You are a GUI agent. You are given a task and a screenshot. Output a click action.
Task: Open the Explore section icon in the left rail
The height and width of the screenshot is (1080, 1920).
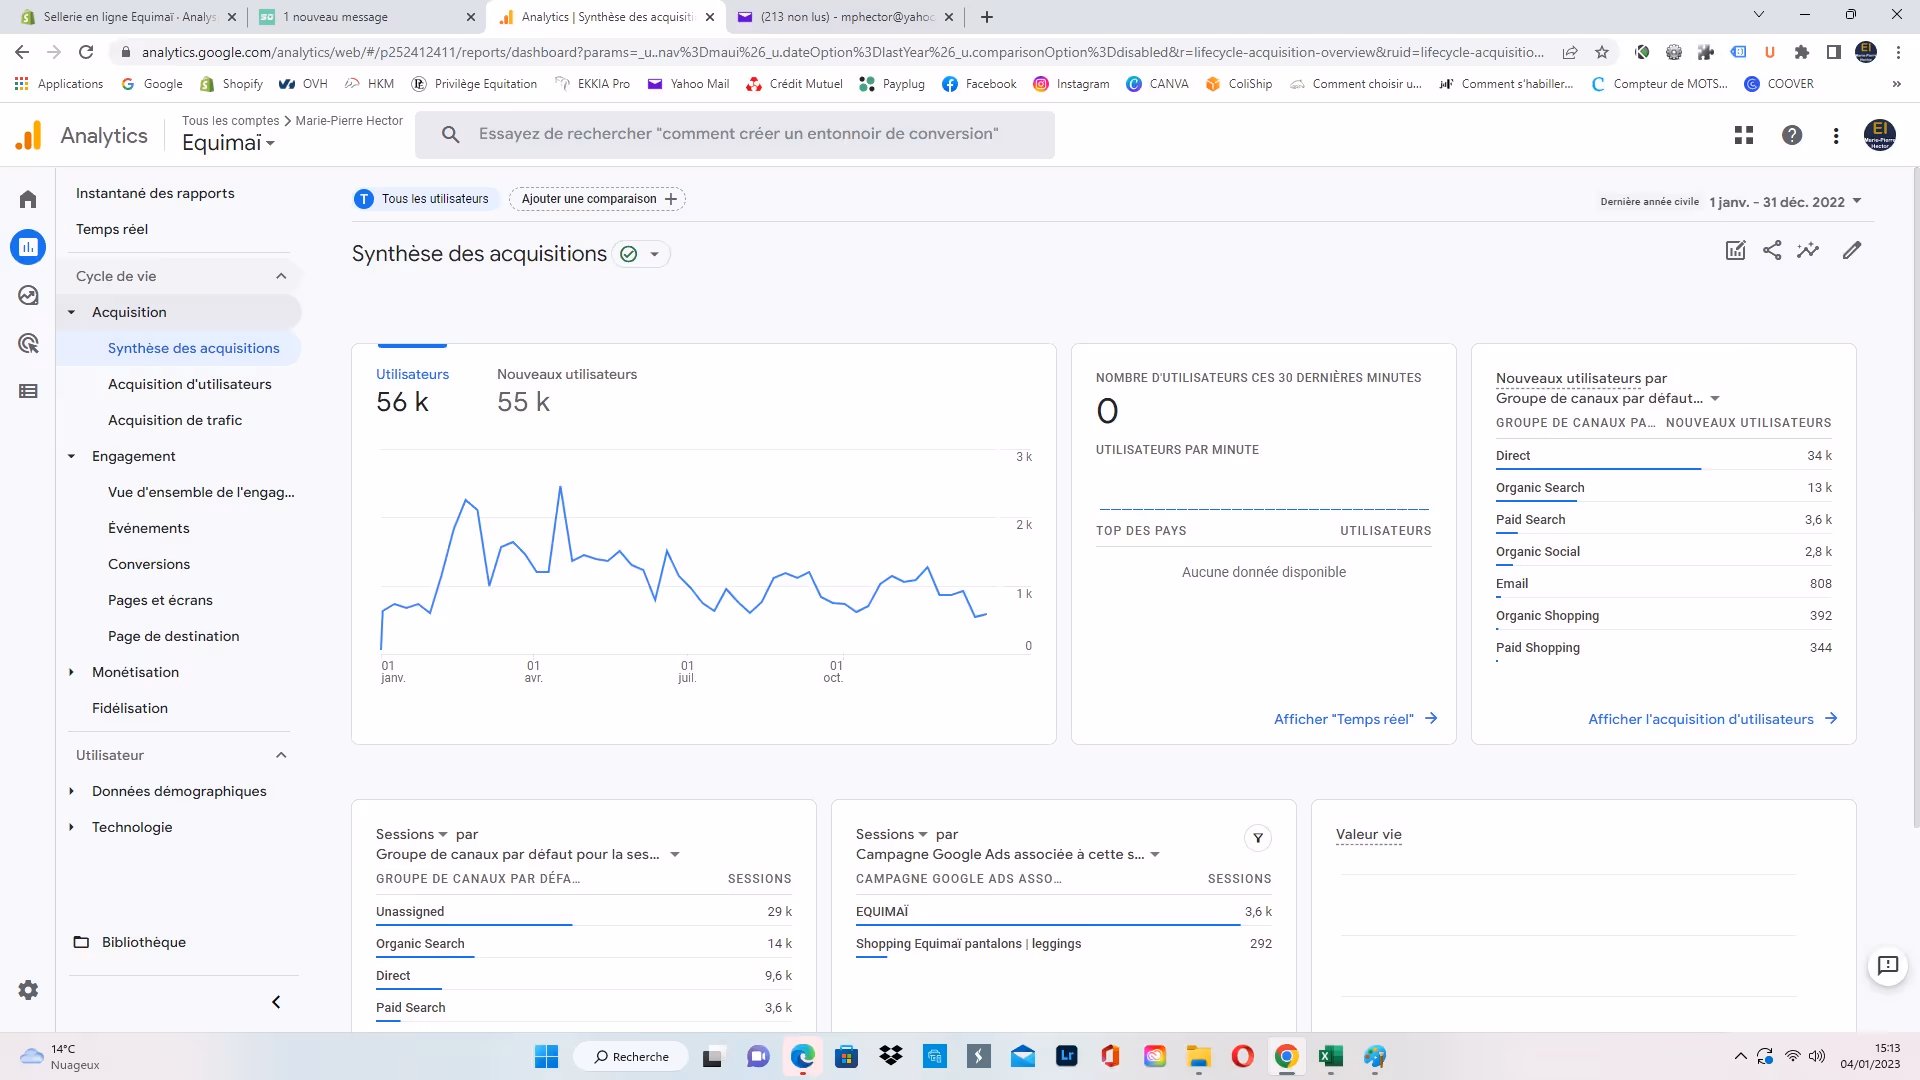click(x=28, y=295)
